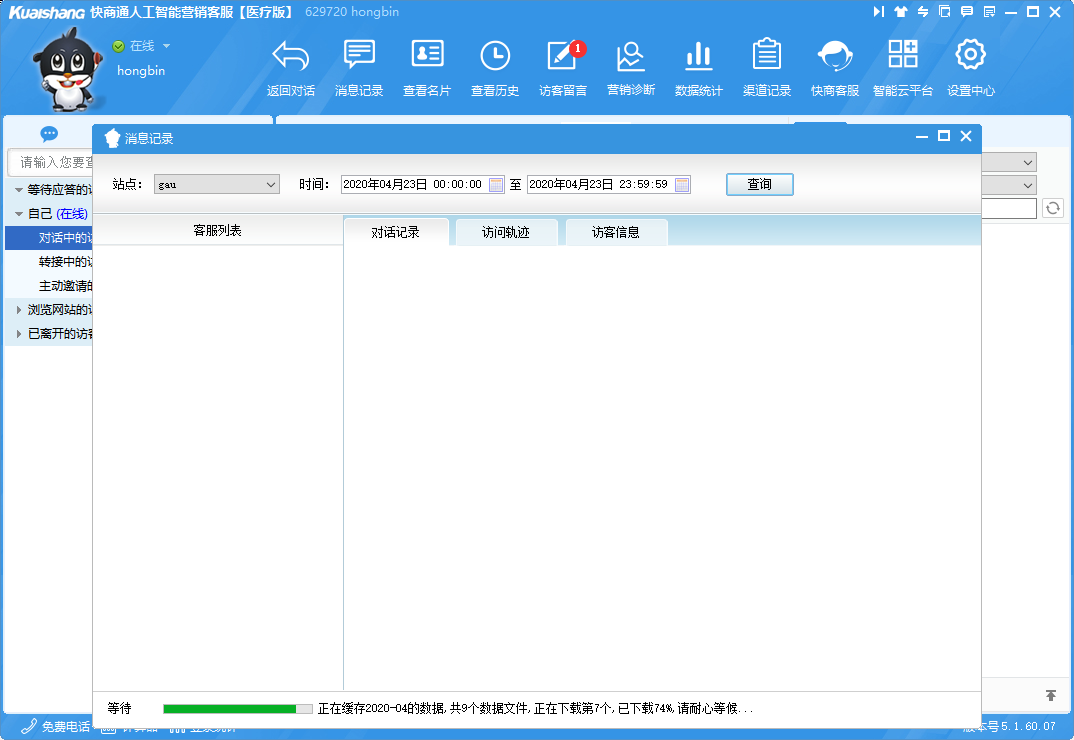Click the start time date field

coord(413,185)
